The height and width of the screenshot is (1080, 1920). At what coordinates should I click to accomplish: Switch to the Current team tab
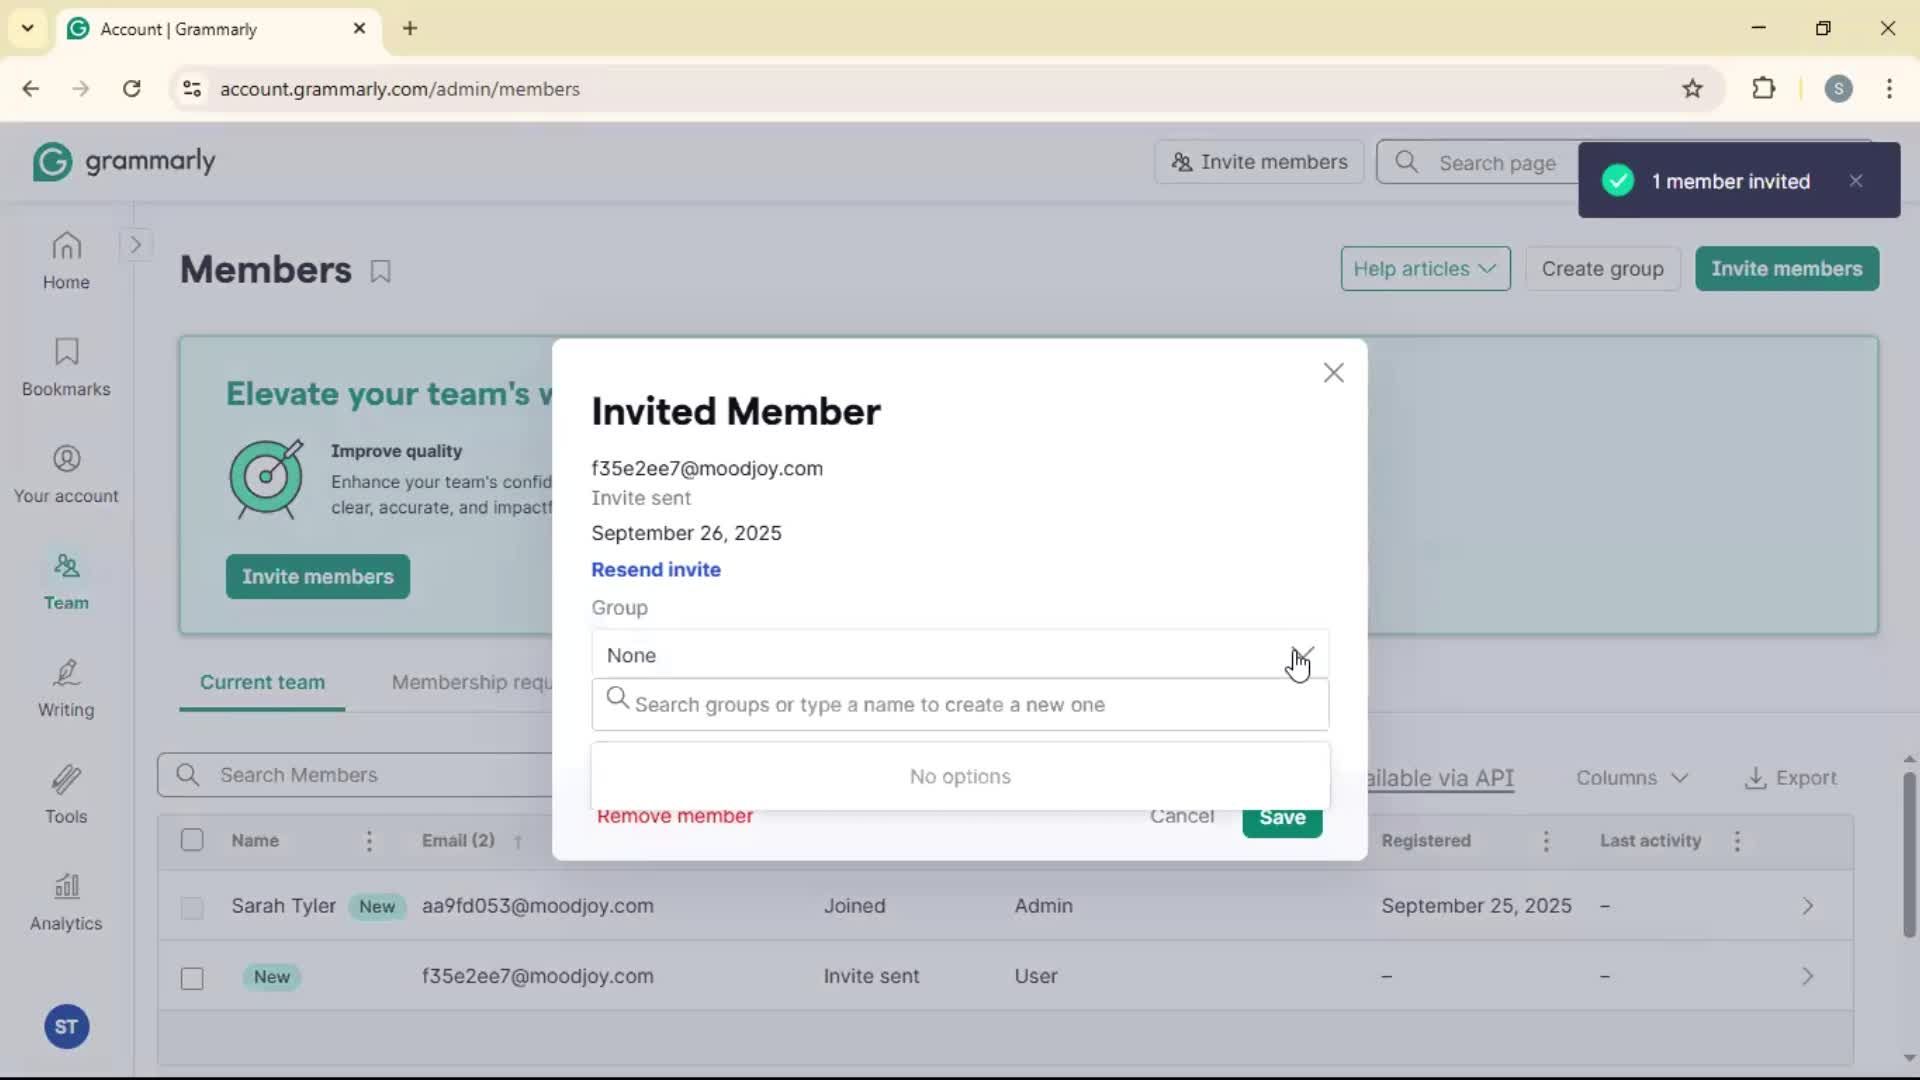[x=262, y=682]
